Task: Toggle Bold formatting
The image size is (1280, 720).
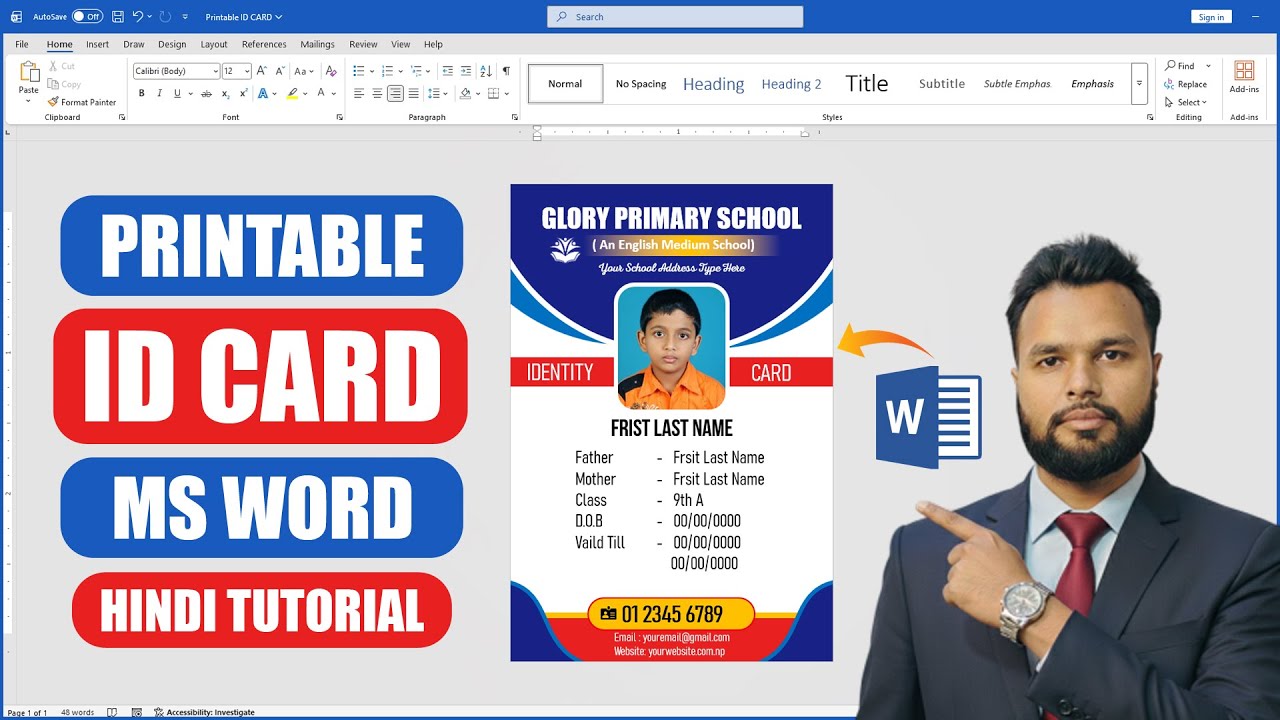Action: click(x=141, y=93)
